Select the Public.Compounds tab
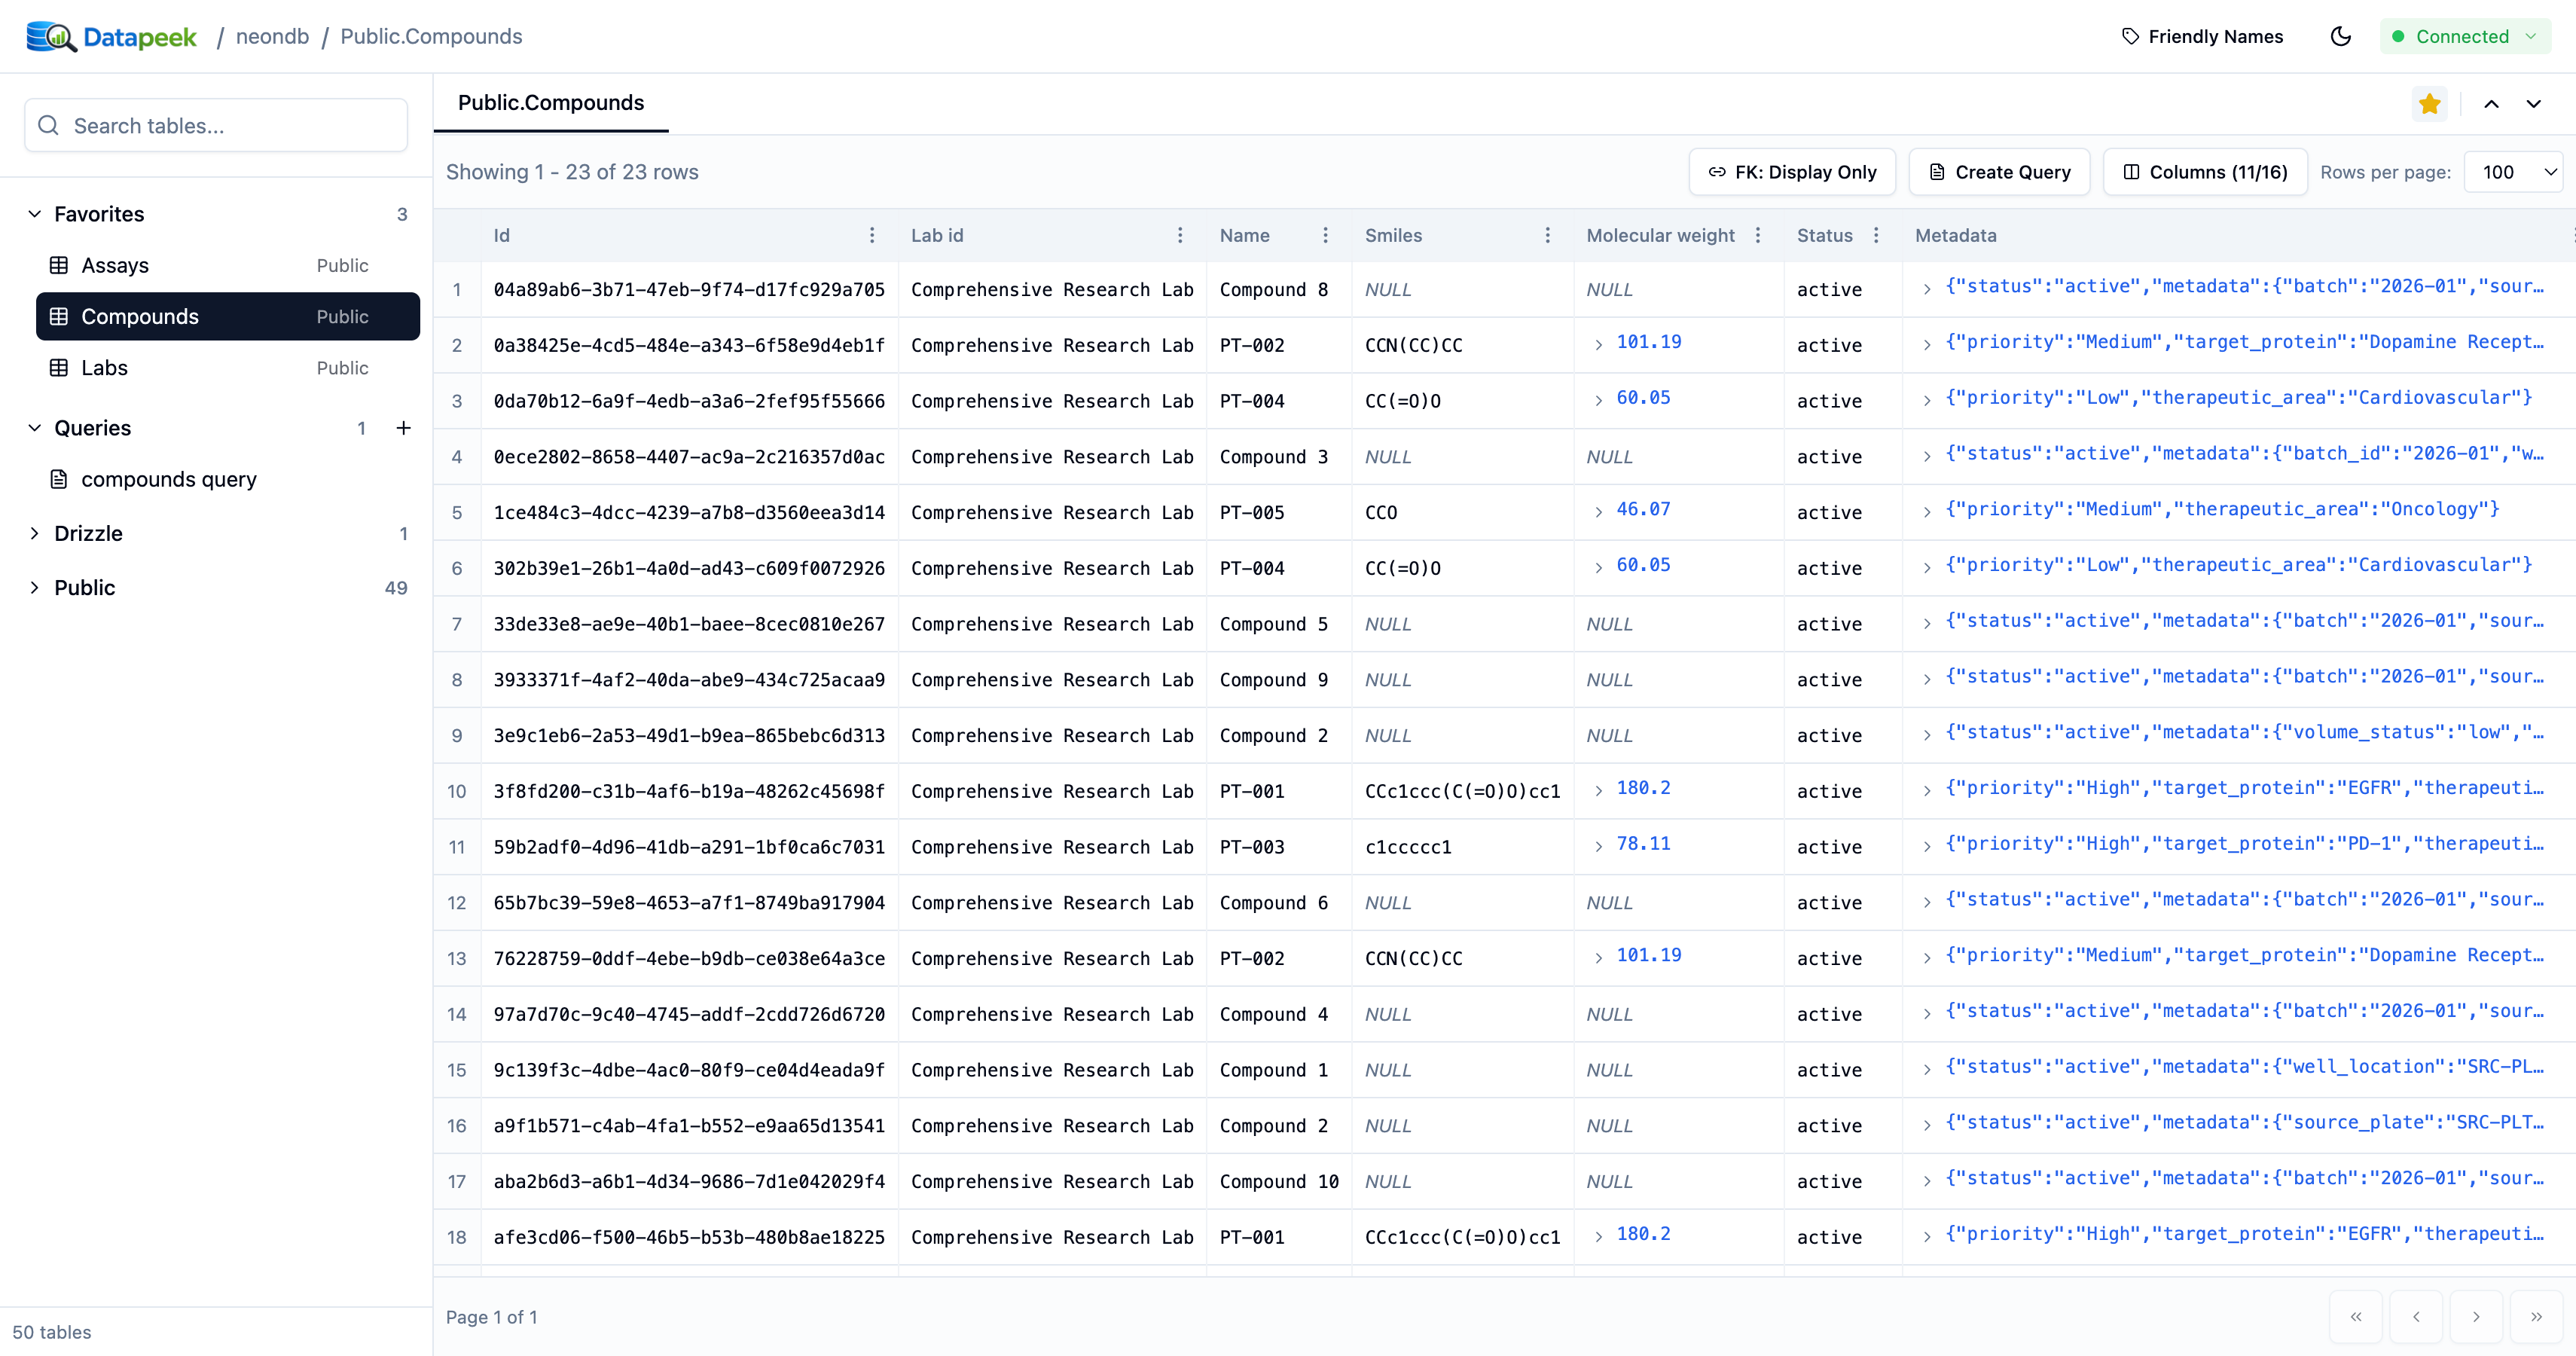Screen dimensions: 2576x1356 (551, 103)
